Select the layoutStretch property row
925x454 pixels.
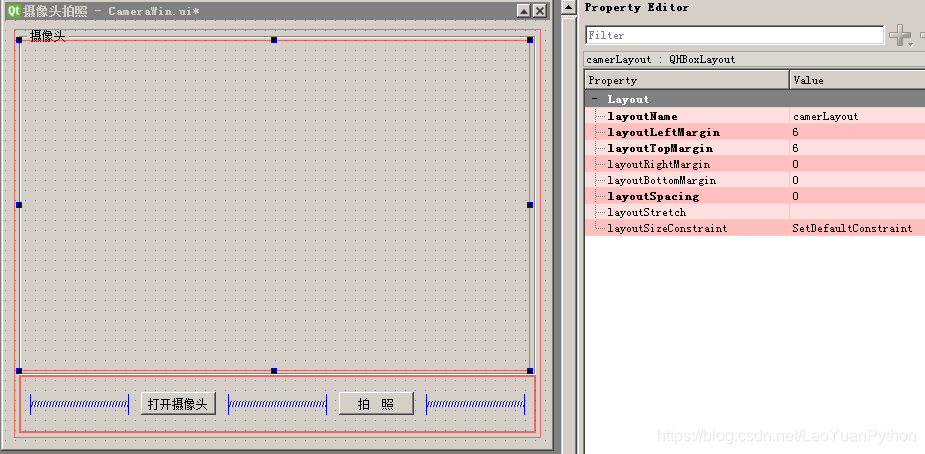coord(755,212)
